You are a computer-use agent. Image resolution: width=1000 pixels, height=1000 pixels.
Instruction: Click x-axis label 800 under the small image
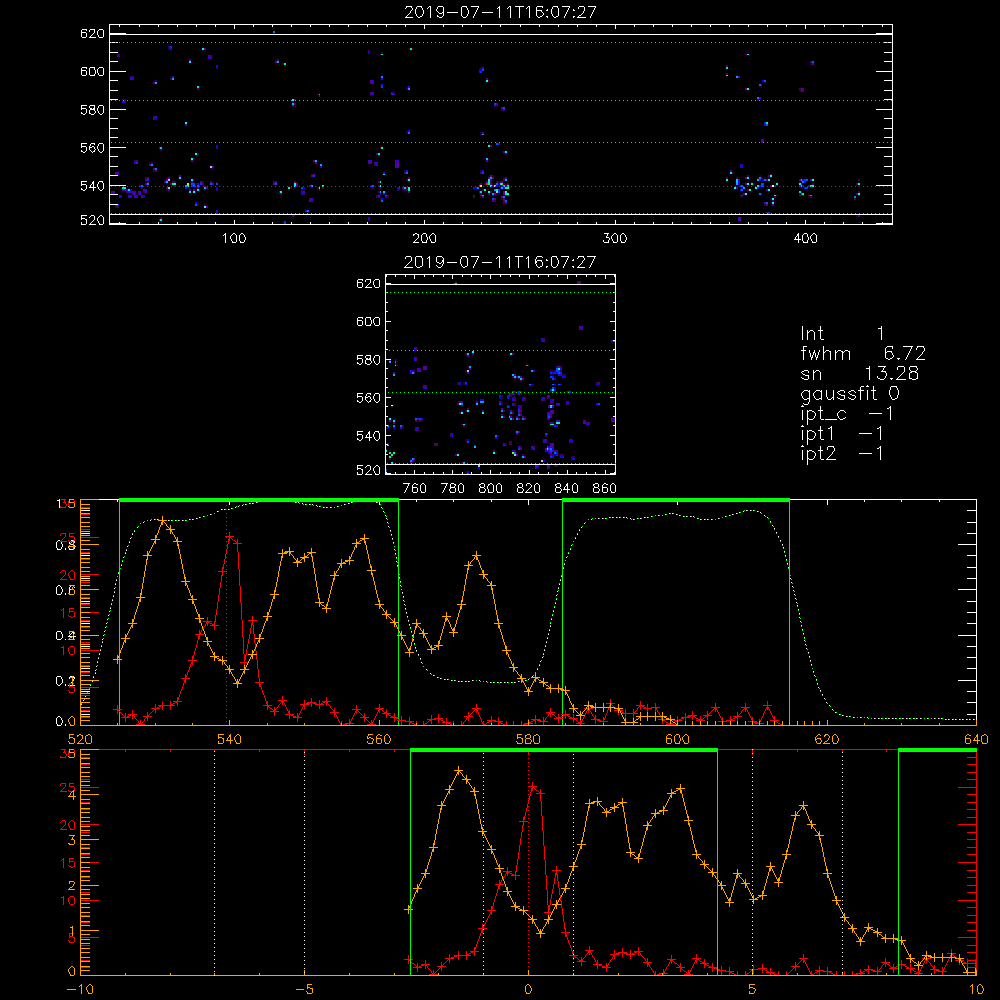[x=490, y=489]
